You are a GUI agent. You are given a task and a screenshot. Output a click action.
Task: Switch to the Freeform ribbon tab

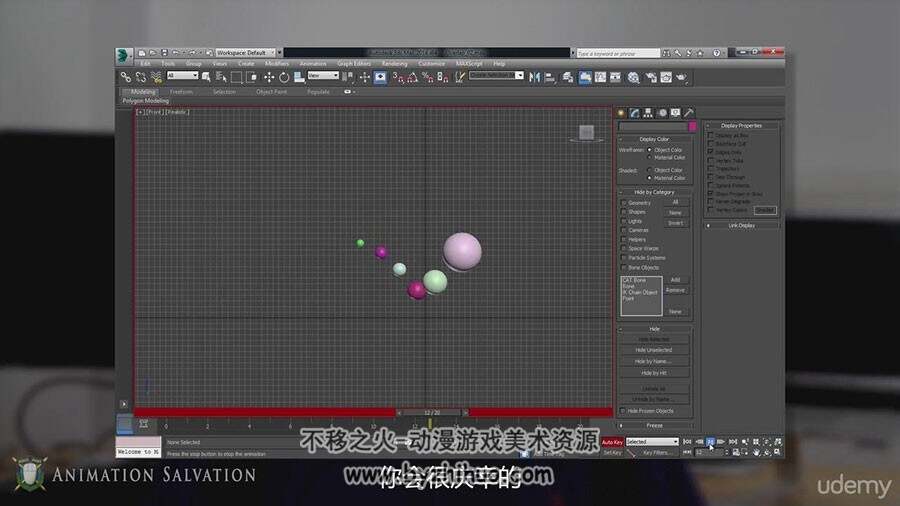[181, 92]
